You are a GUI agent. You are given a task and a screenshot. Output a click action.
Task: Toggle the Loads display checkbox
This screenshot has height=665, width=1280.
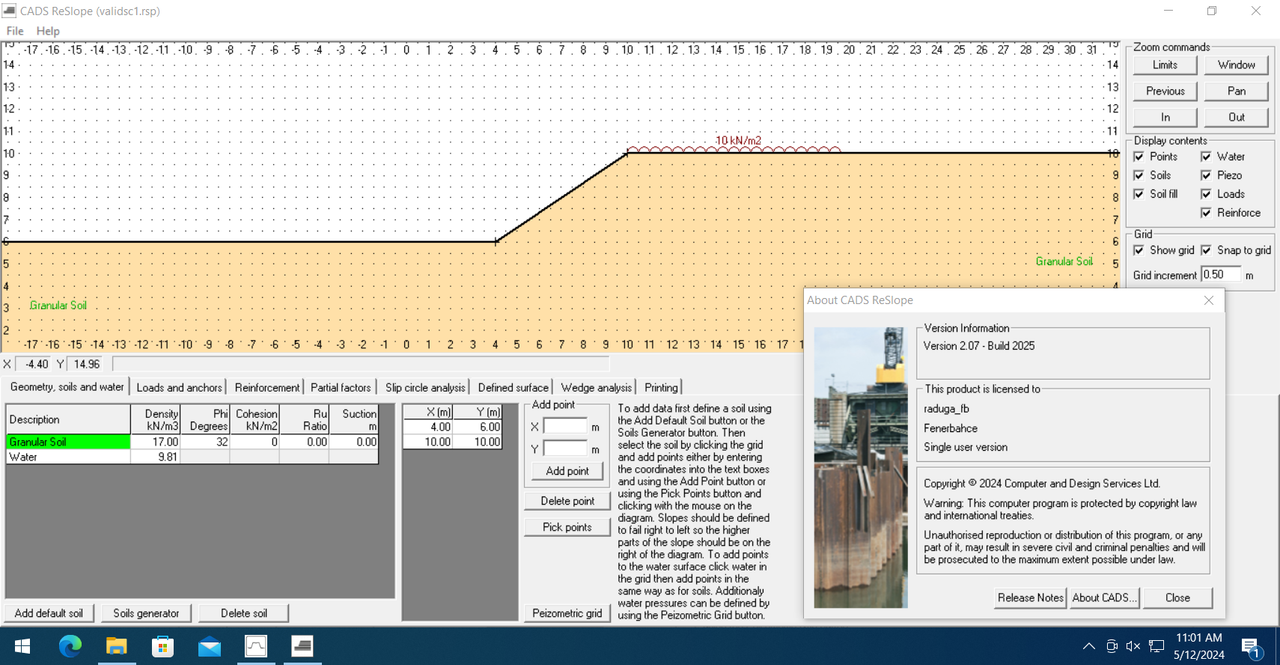tap(1206, 194)
